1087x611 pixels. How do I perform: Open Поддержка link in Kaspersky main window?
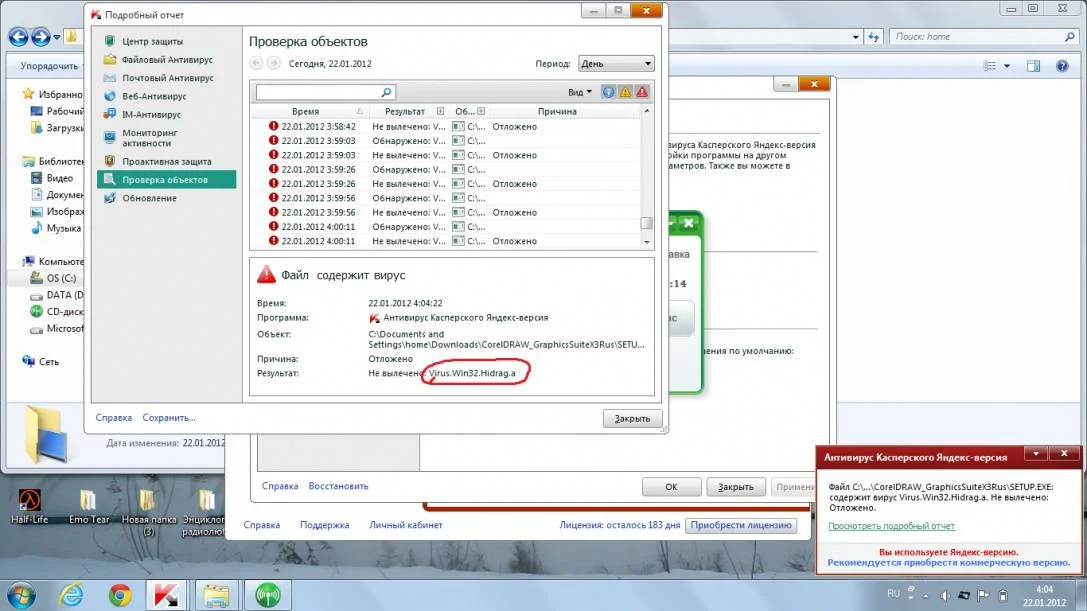coord(324,525)
